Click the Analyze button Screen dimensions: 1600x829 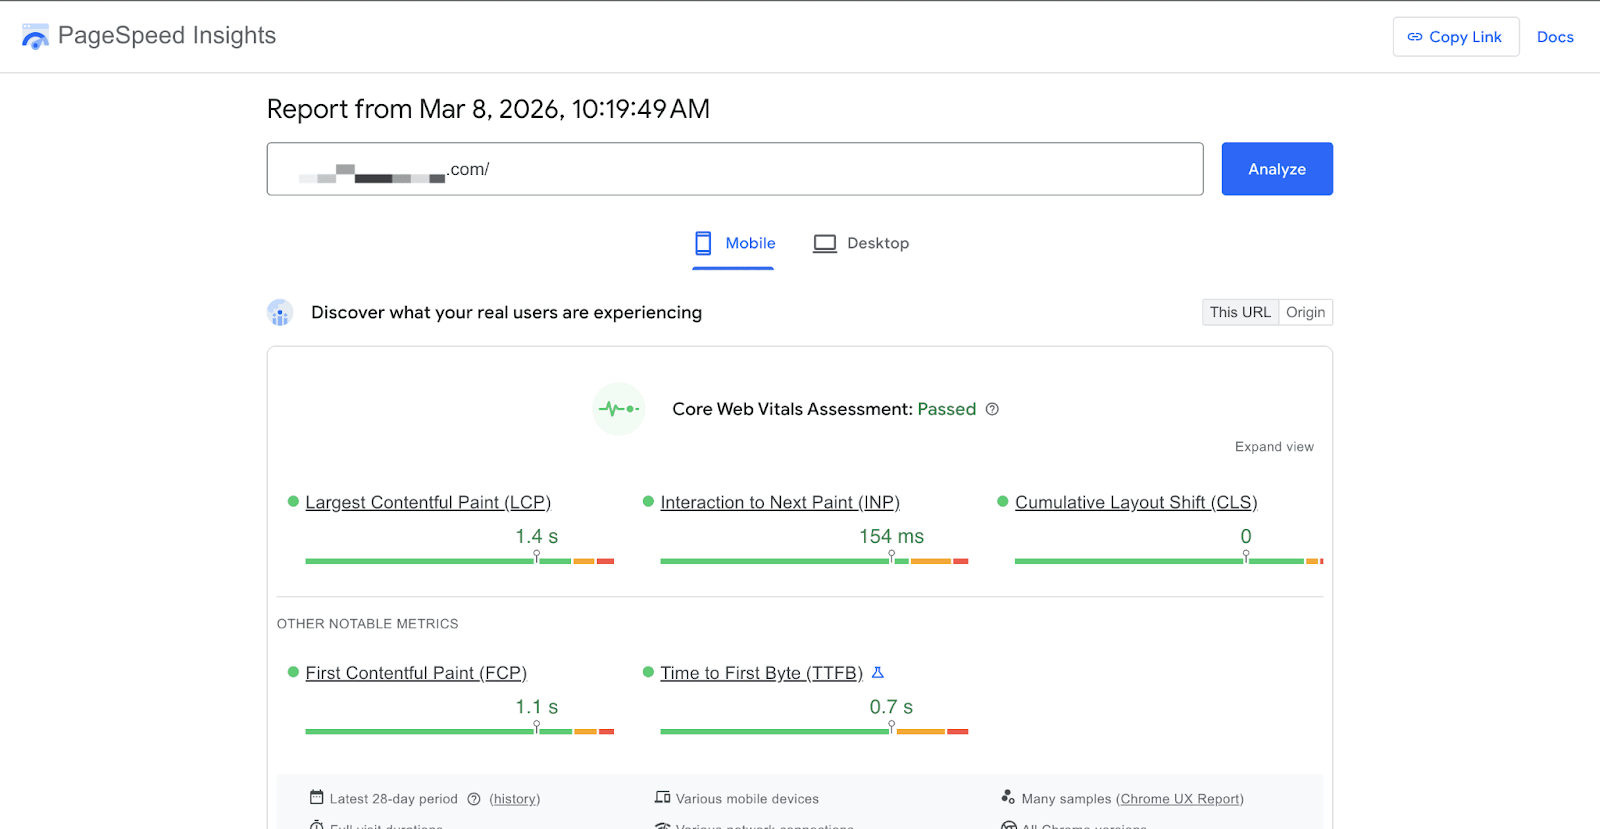[x=1277, y=169]
